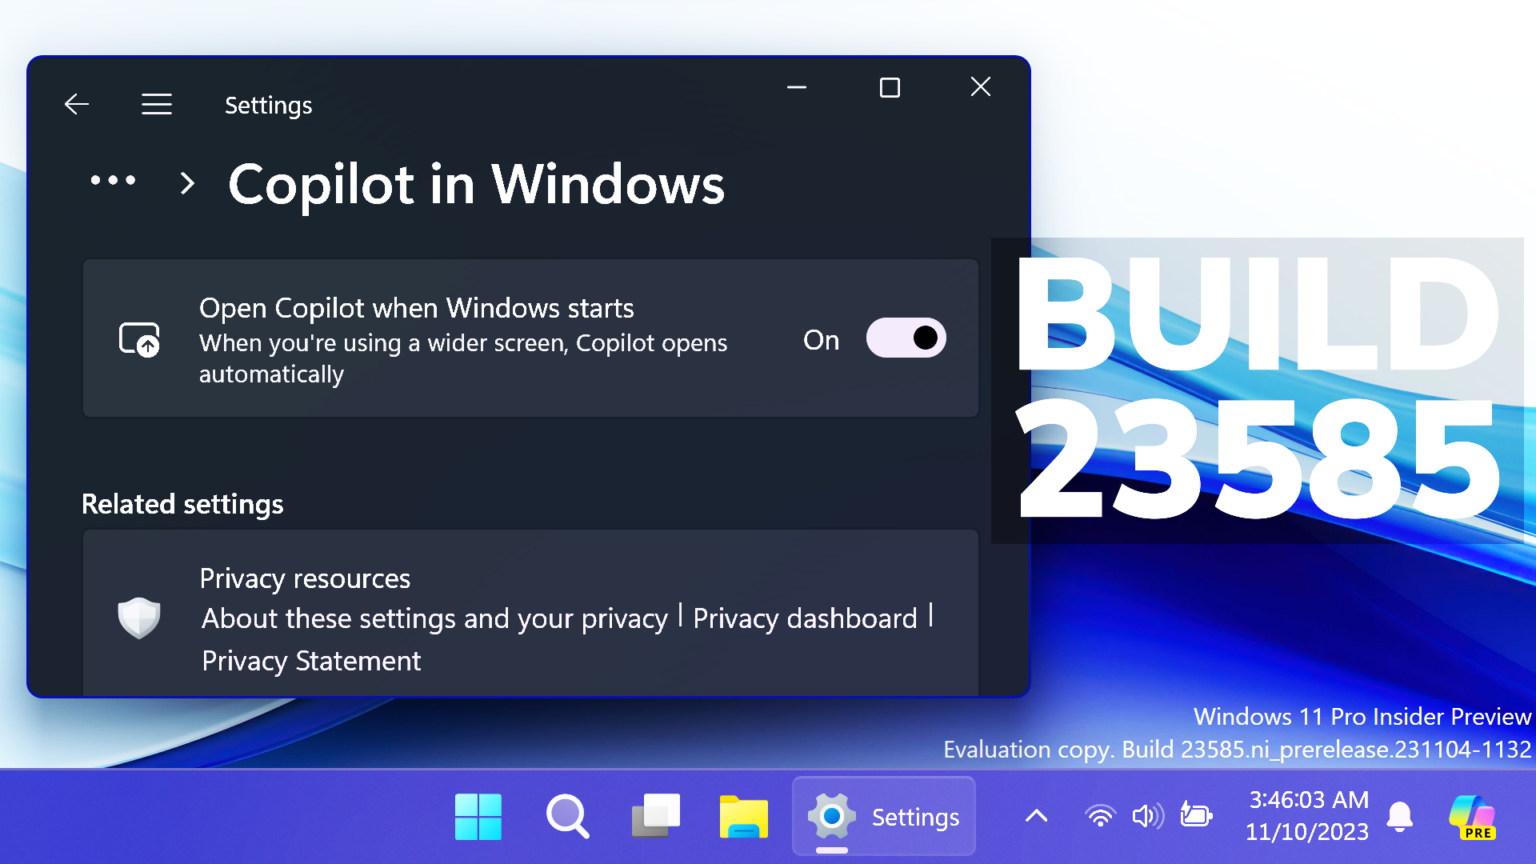The image size is (1536, 864).
Task: Open the Settings navigation menu
Action: coord(157,104)
